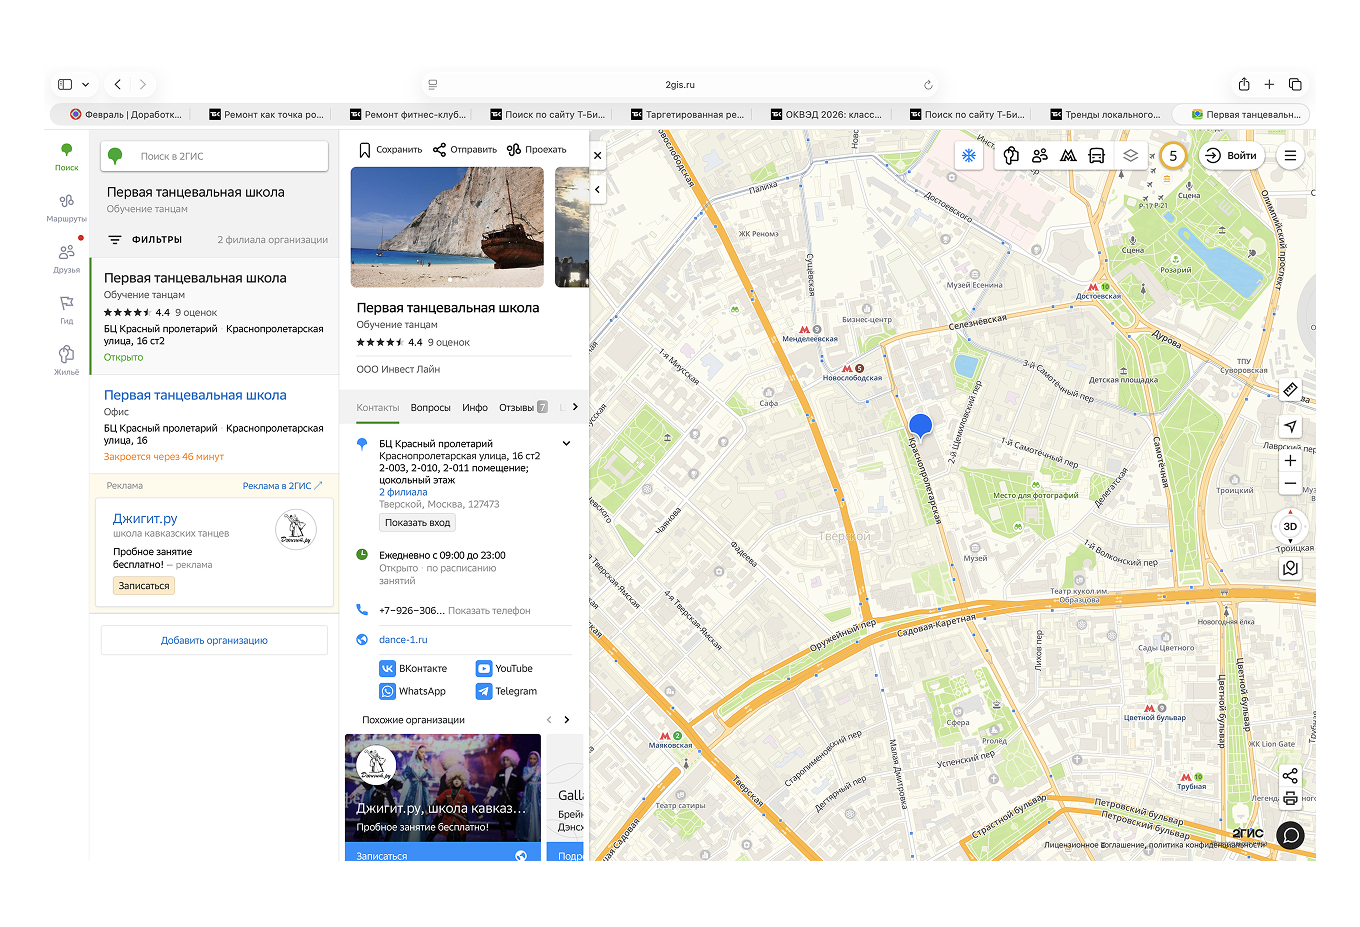Open the YouTube channel link
This screenshot has height=927, width=1360.
pyautogui.click(x=505, y=669)
